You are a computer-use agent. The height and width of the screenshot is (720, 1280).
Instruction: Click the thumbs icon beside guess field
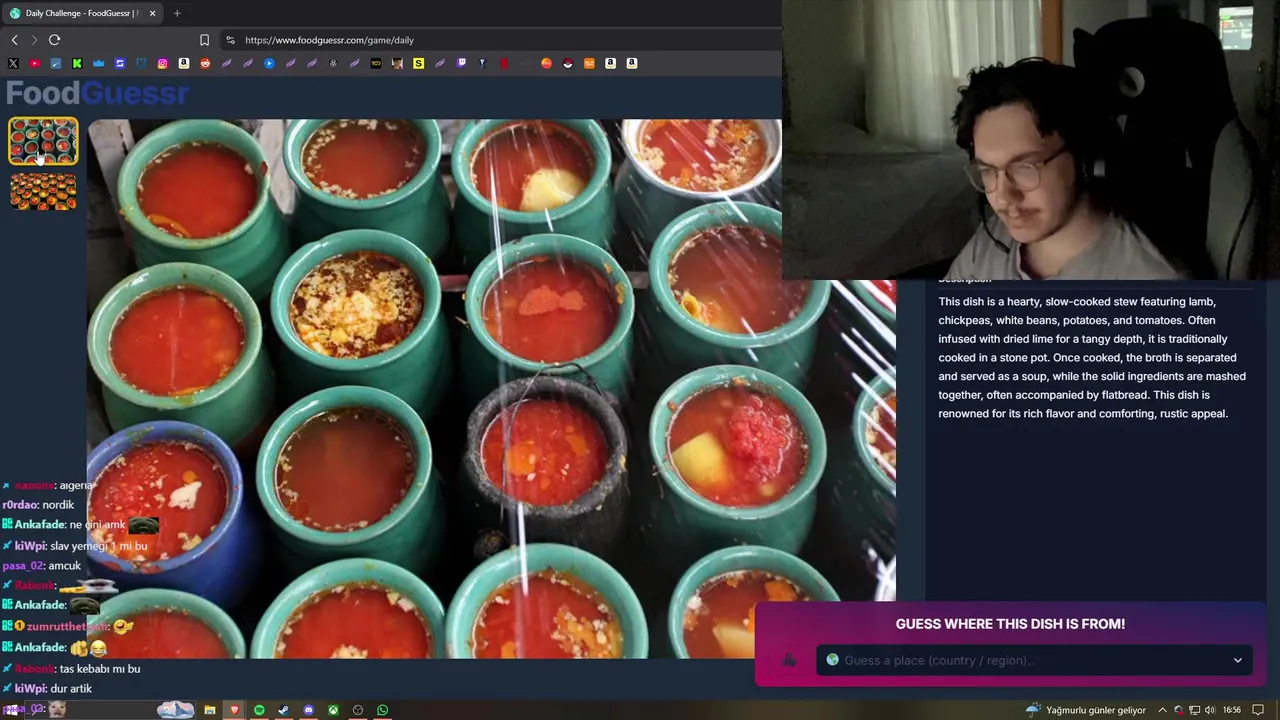[789, 660]
